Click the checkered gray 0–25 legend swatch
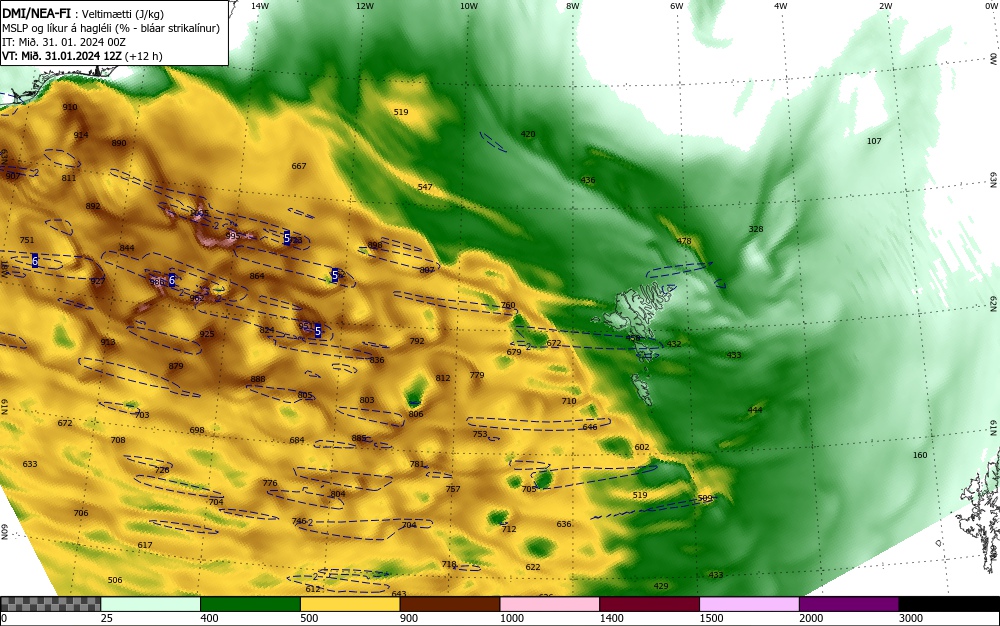This screenshot has width=1000, height=626. [50, 604]
